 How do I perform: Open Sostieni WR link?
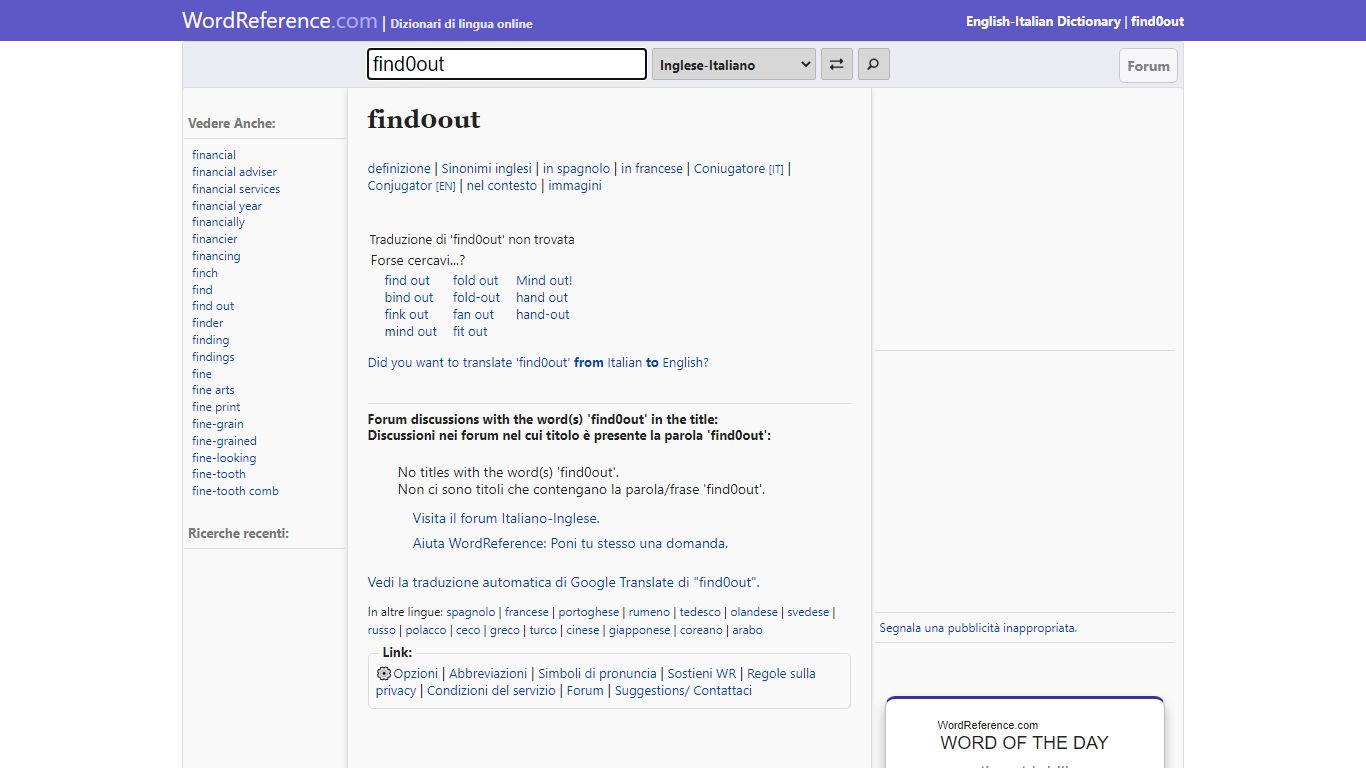click(701, 674)
